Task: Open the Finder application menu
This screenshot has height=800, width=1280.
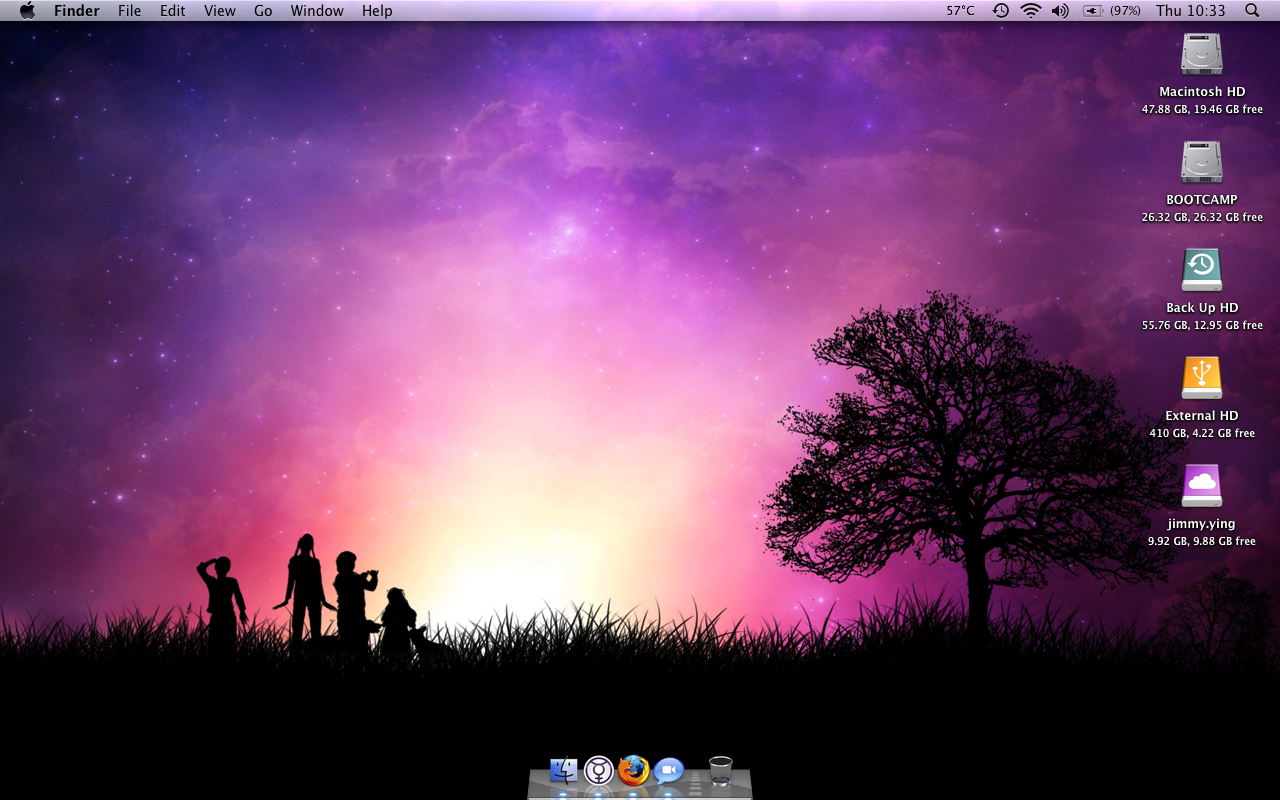Action: tap(77, 11)
